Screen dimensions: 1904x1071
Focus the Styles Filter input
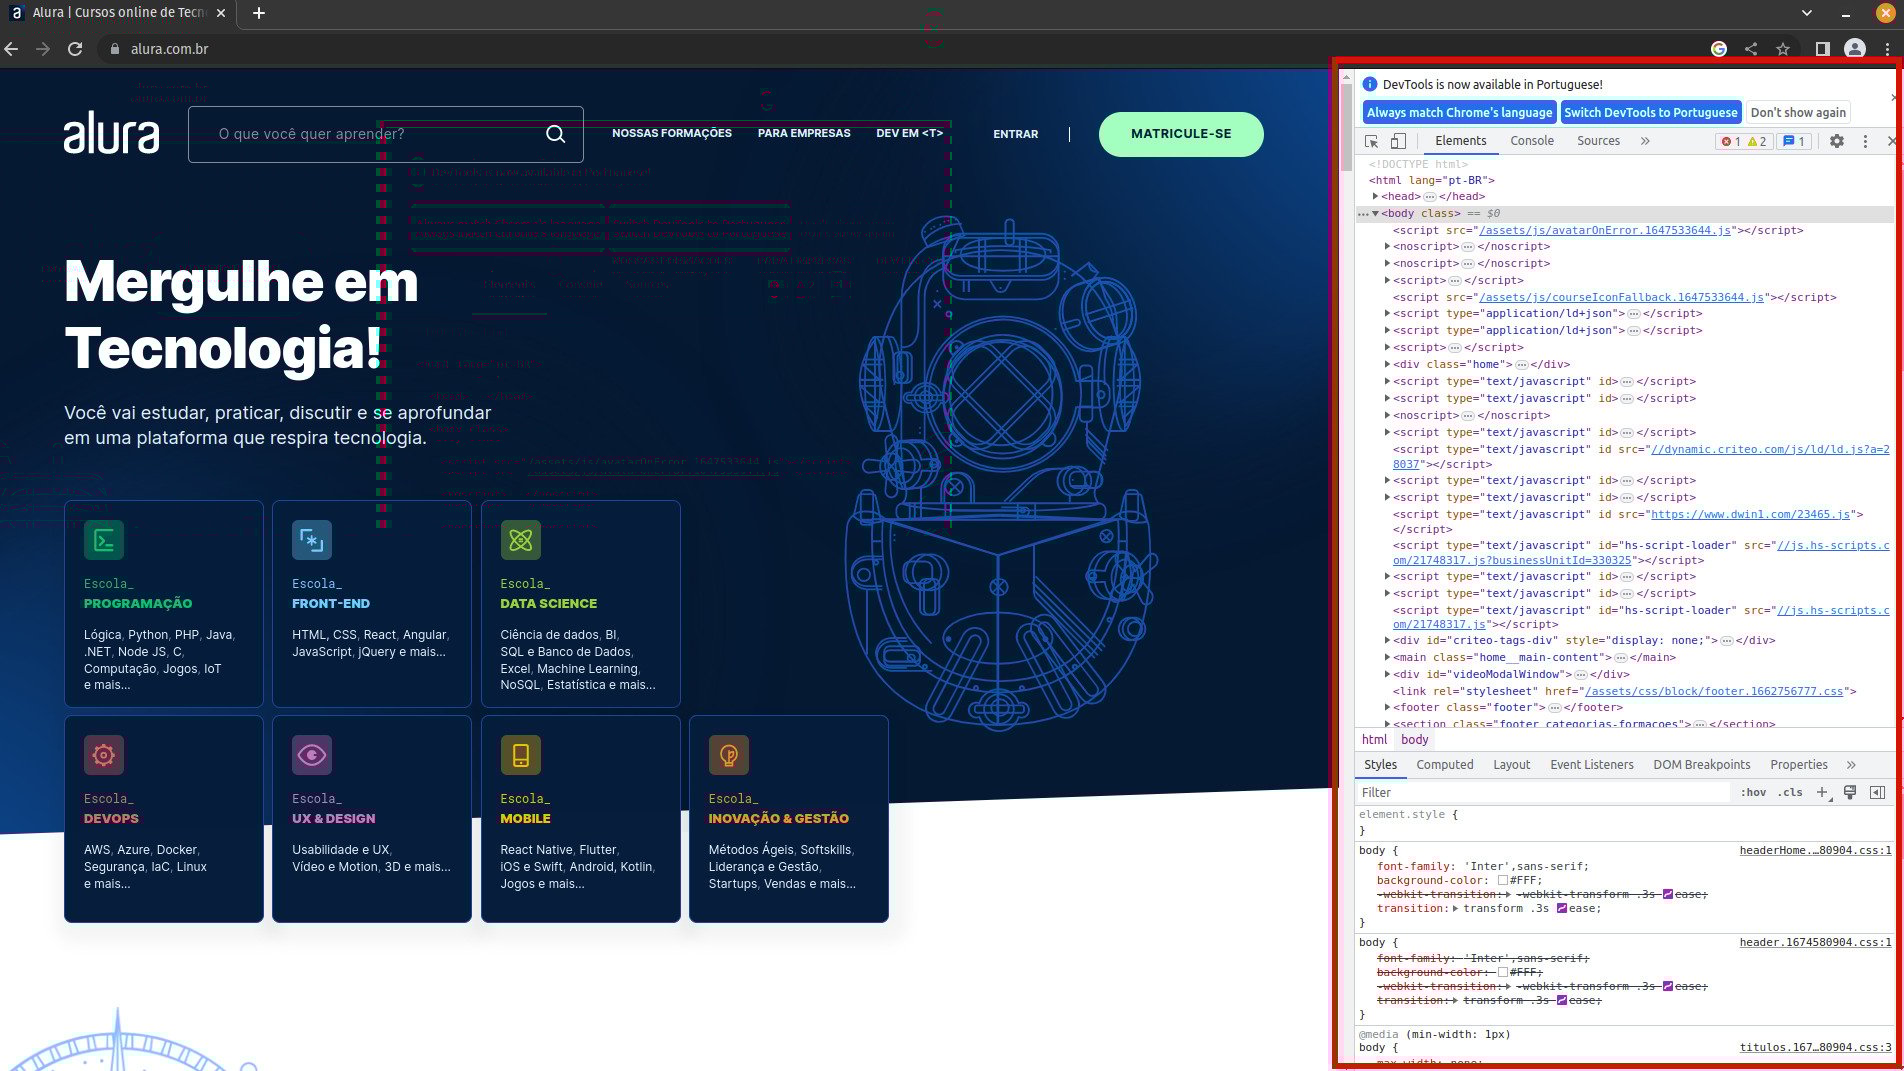(1543, 792)
